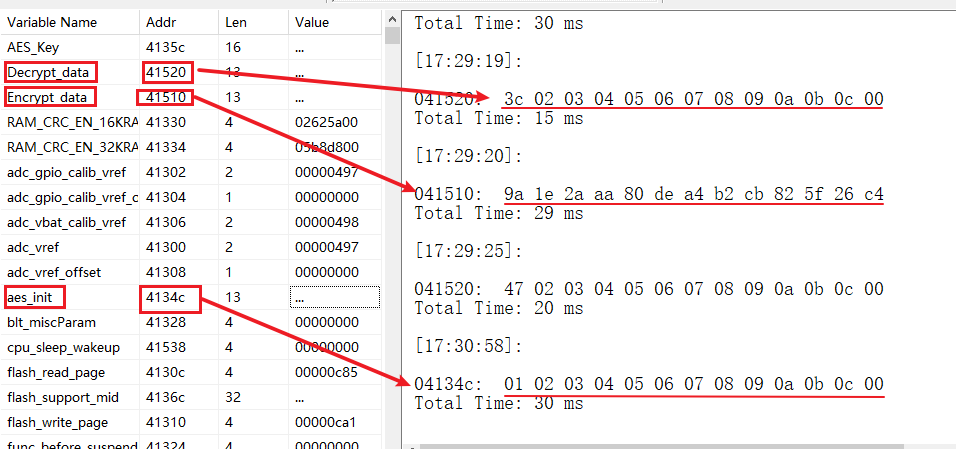Click the 04134c log output line
The image size is (956, 449).
point(648,385)
